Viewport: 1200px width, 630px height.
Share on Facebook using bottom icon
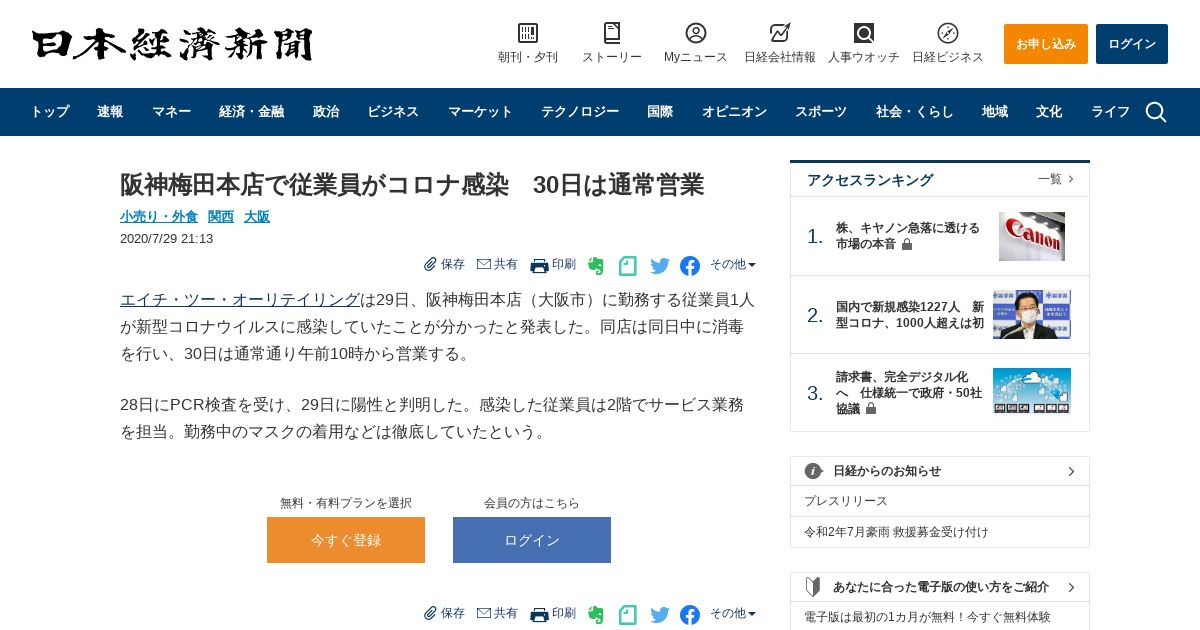pos(690,615)
